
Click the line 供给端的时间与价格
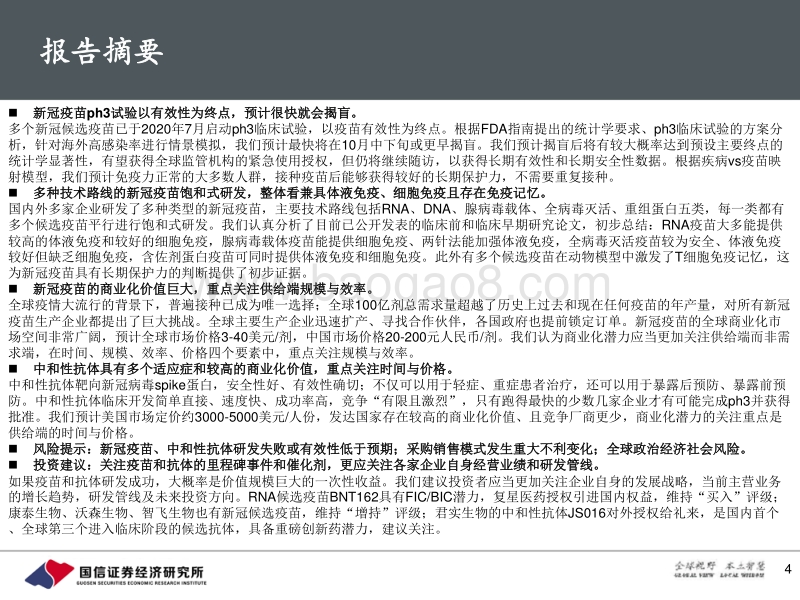(x=72, y=433)
